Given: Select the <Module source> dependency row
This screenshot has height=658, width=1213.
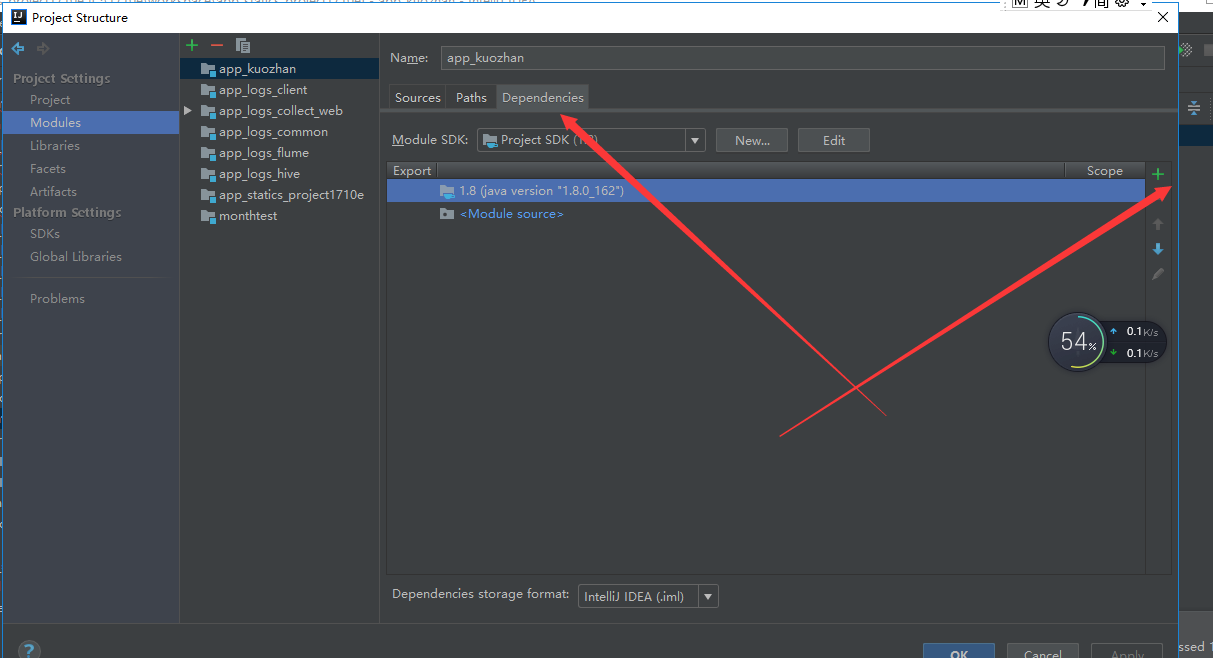Looking at the screenshot, I should (x=766, y=213).
